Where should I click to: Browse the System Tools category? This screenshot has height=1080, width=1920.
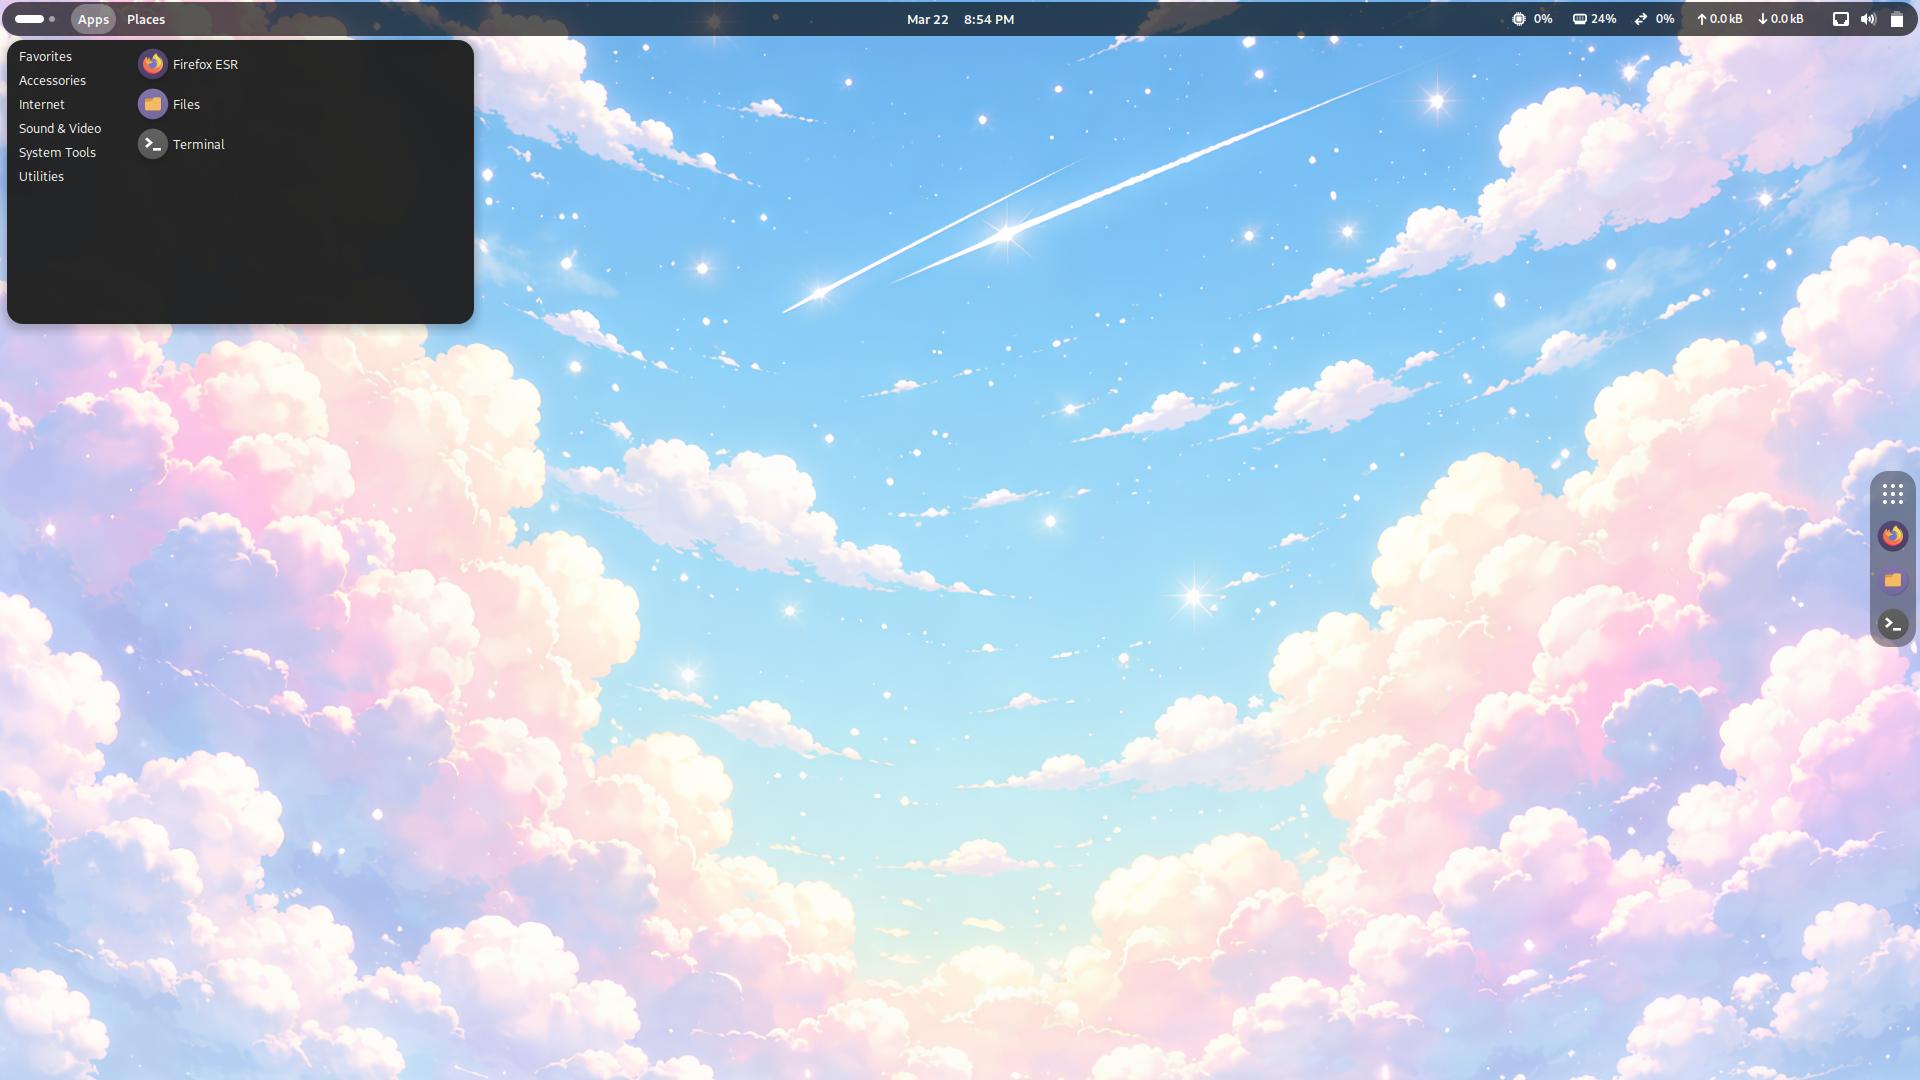(x=57, y=152)
